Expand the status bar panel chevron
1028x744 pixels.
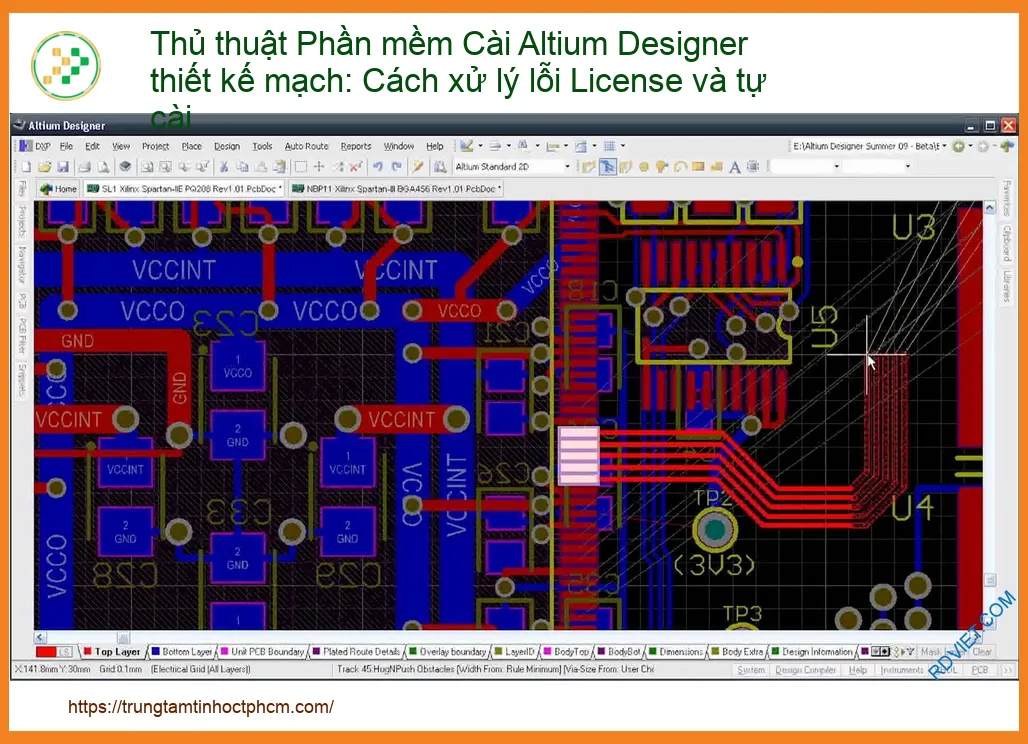pyautogui.click(x=1008, y=670)
